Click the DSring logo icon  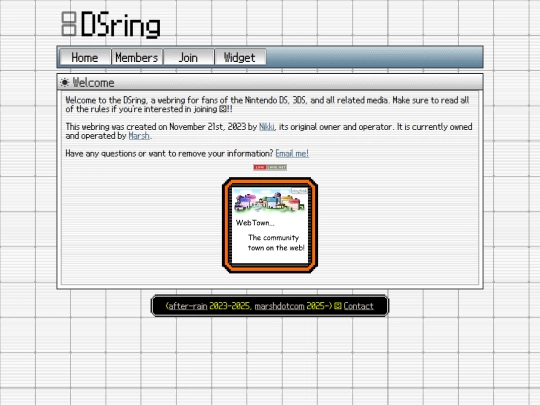[x=69, y=24]
